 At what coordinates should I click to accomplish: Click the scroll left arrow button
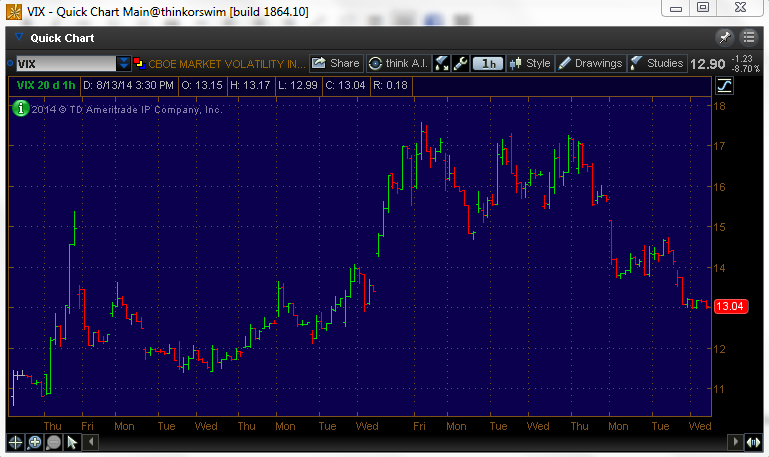pyautogui.click(x=91, y=442)
